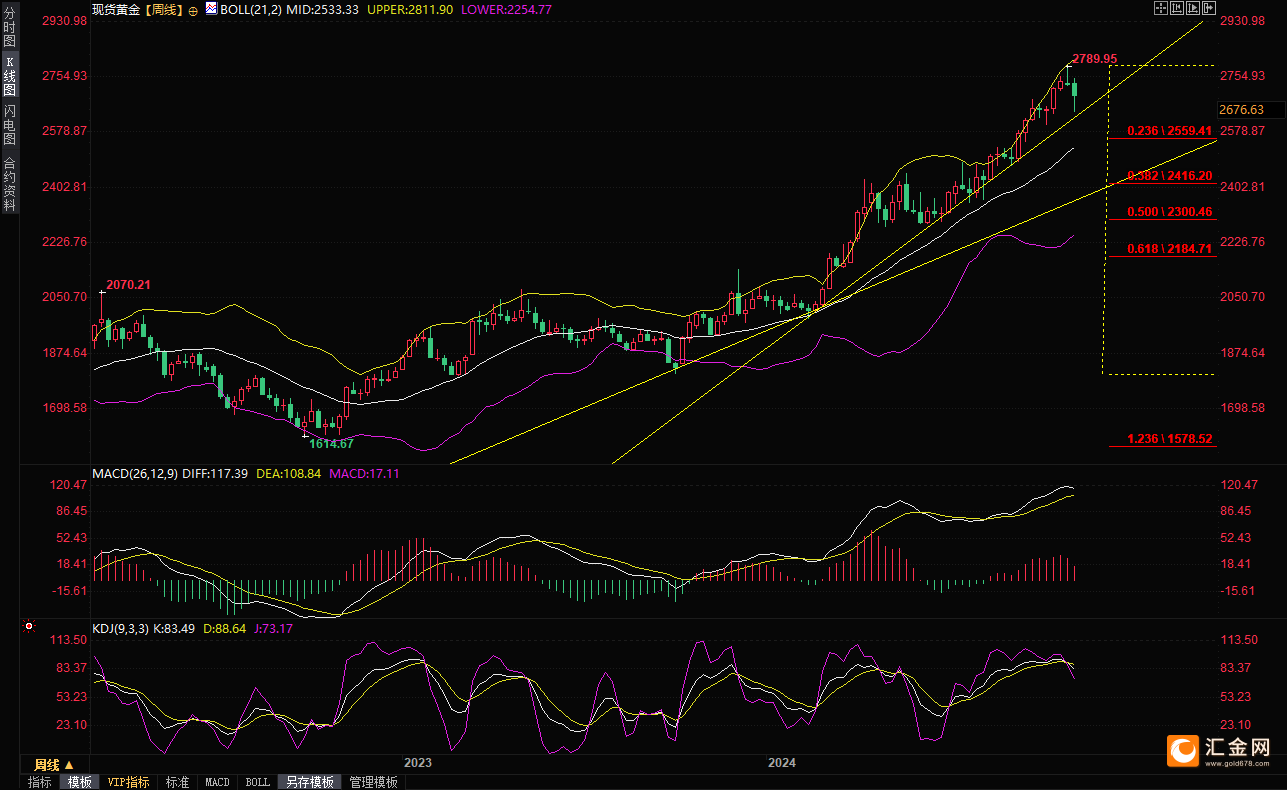Image resolution: width=1287 pixels, height=790 pixels.
Task: Click the 汇金网 logo
Action: click(x=1219, y=750)
